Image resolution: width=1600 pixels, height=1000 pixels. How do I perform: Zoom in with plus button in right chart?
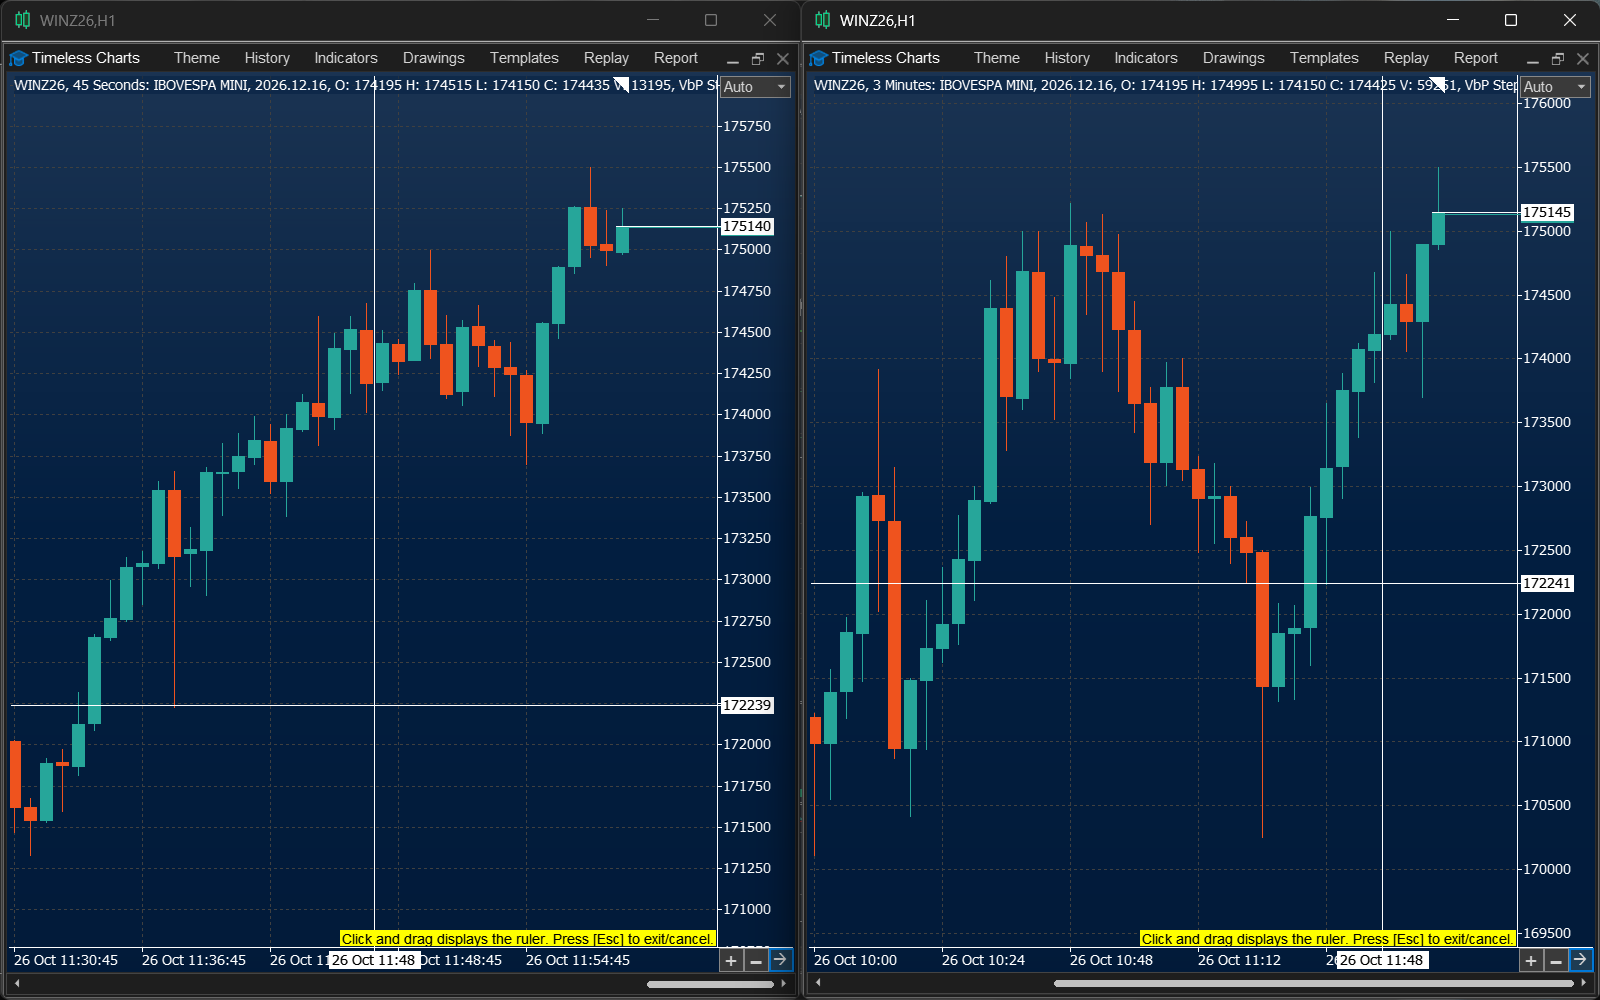pos(1531,960)
